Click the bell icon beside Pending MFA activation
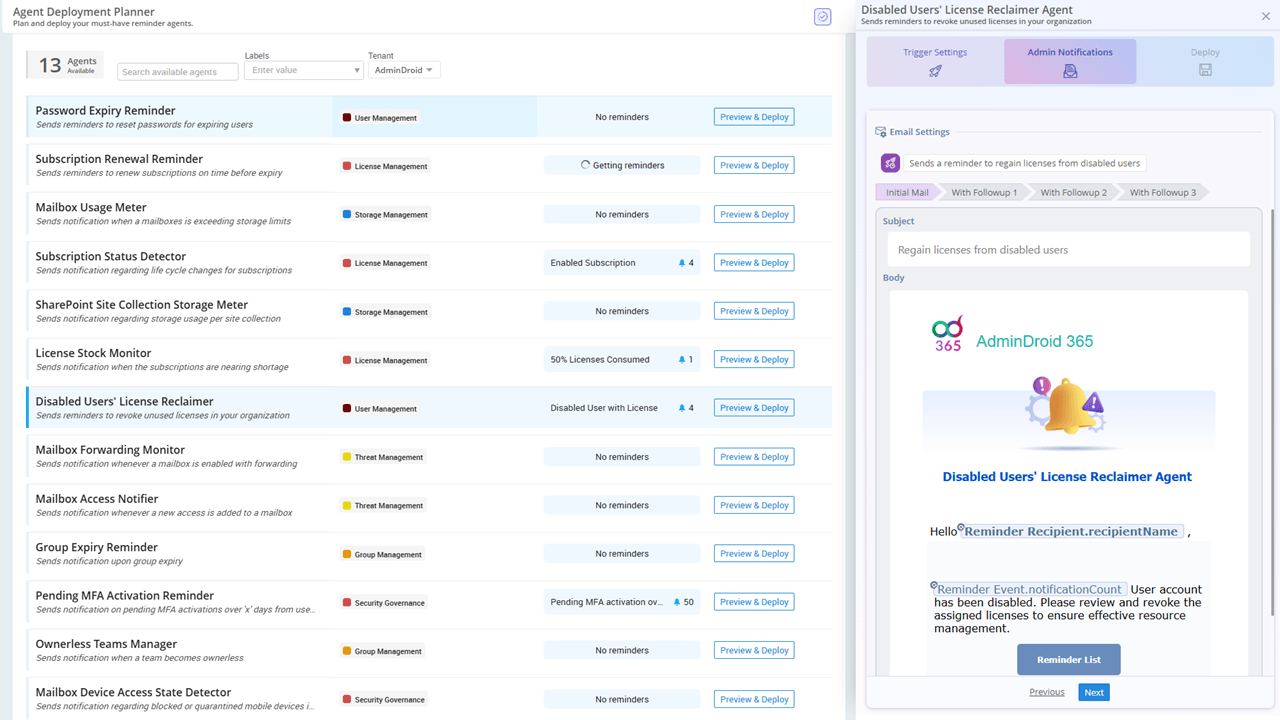Image resolution: width=1280 pixels, height=720 pixels. pyautogui.click(x=677, y=602)
